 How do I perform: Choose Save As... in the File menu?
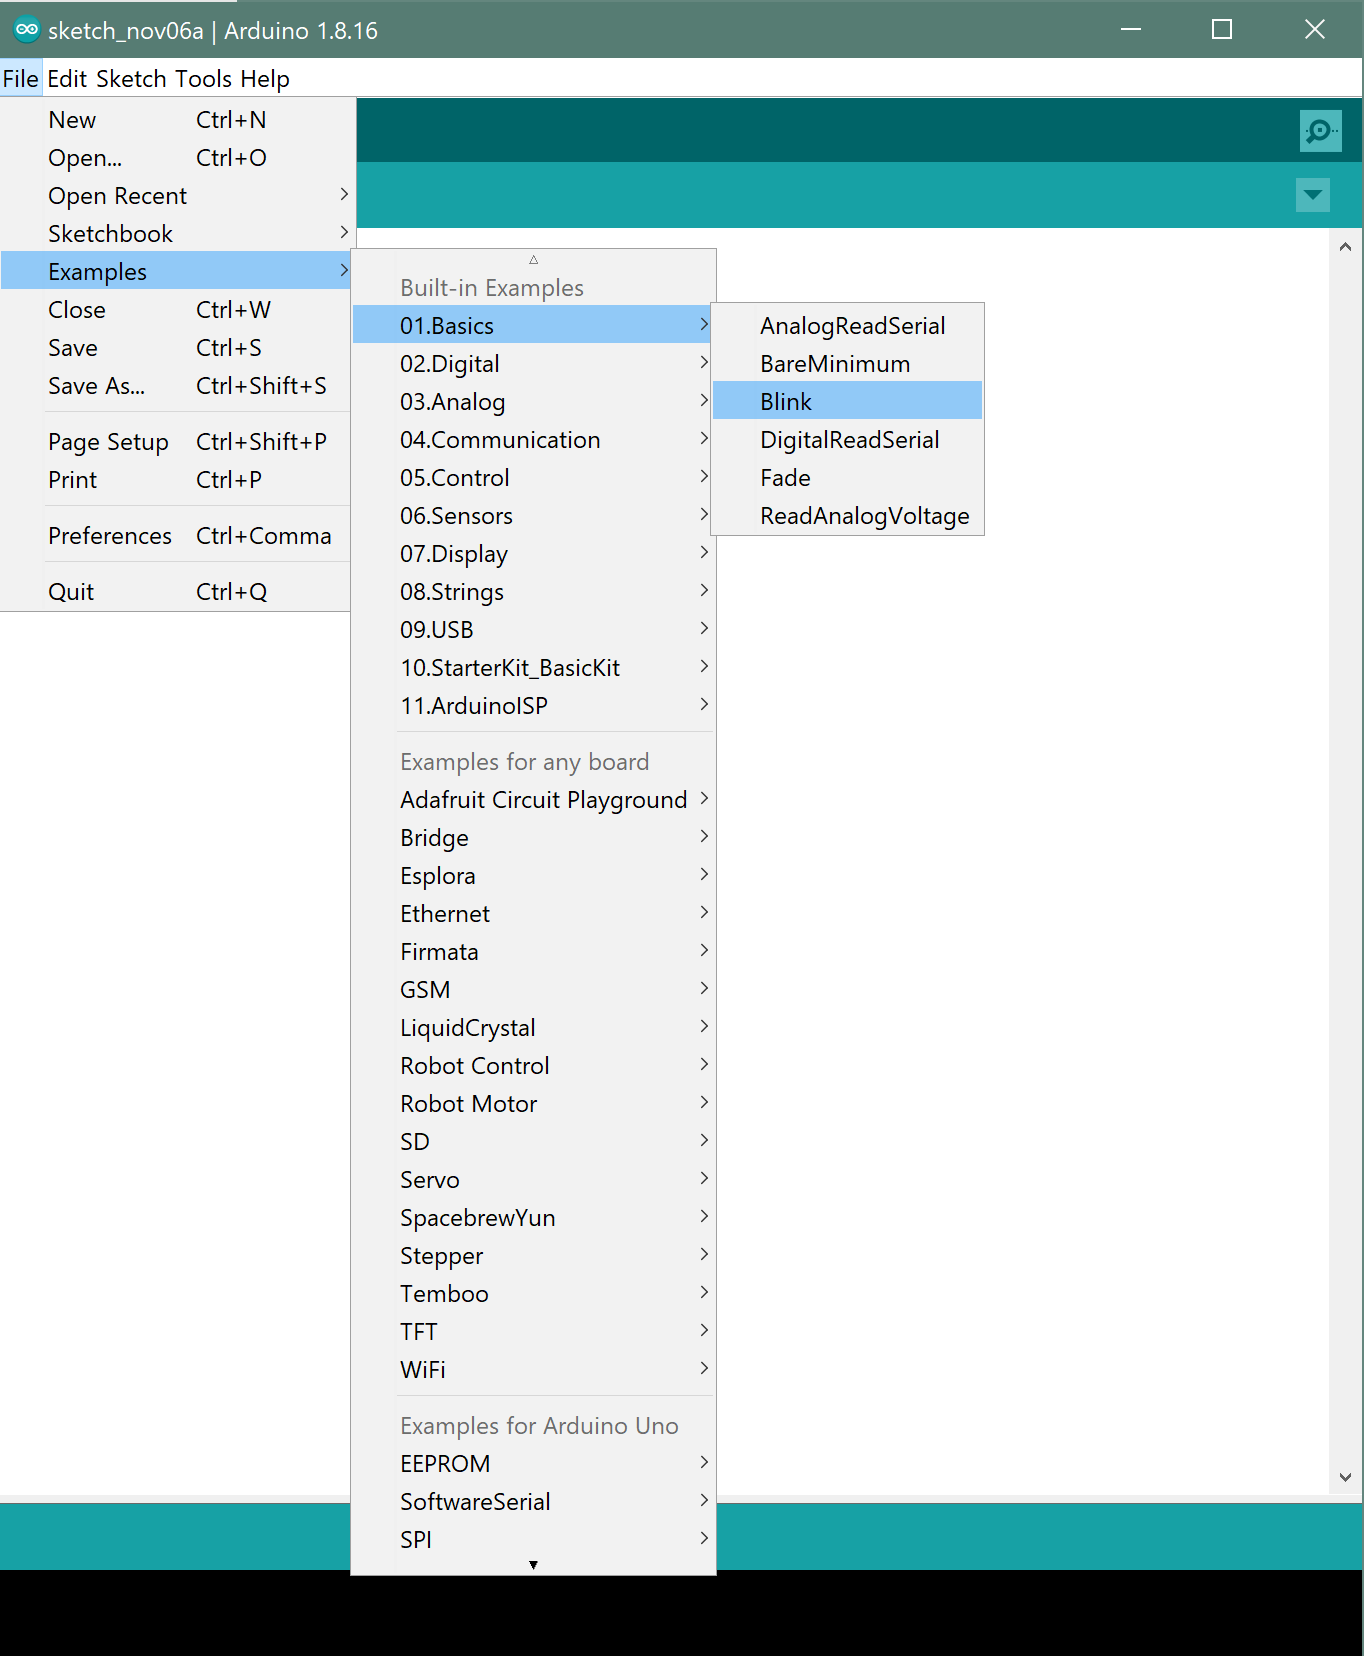click(x=176, y=386)
